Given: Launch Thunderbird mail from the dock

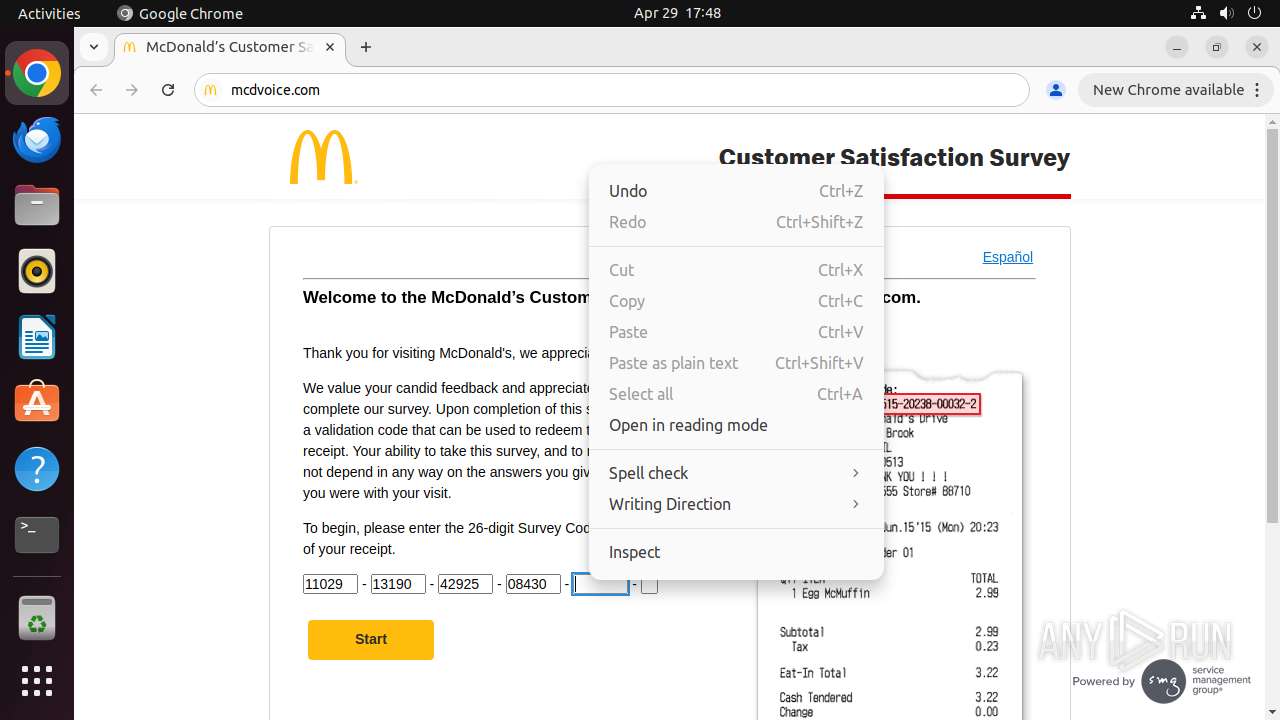Looking at the screenshot, I should coord(37,140).
